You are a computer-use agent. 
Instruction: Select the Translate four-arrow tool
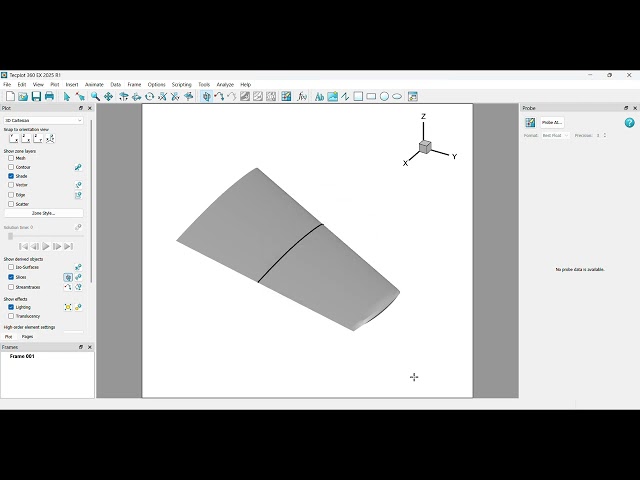click(x=108, y=96)
